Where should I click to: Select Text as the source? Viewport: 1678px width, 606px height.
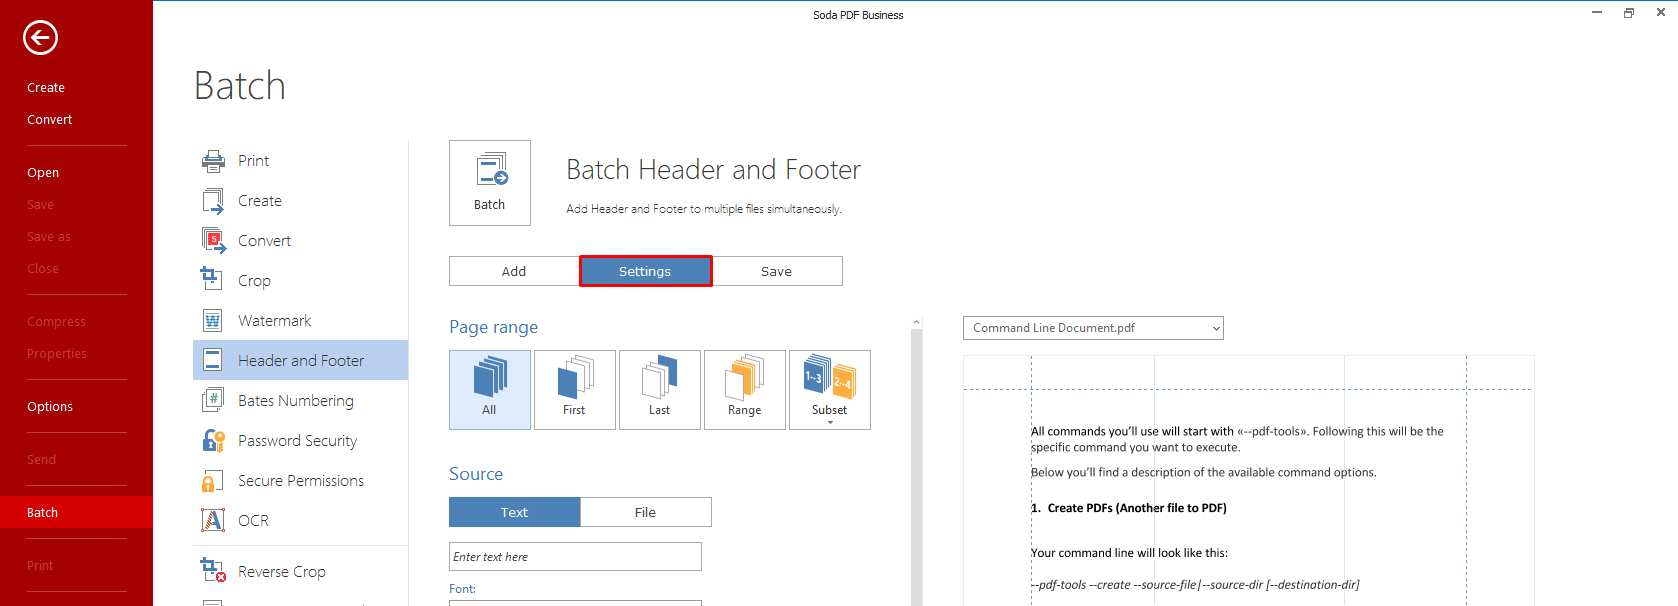pyautogui.click(x=514, y=512)
